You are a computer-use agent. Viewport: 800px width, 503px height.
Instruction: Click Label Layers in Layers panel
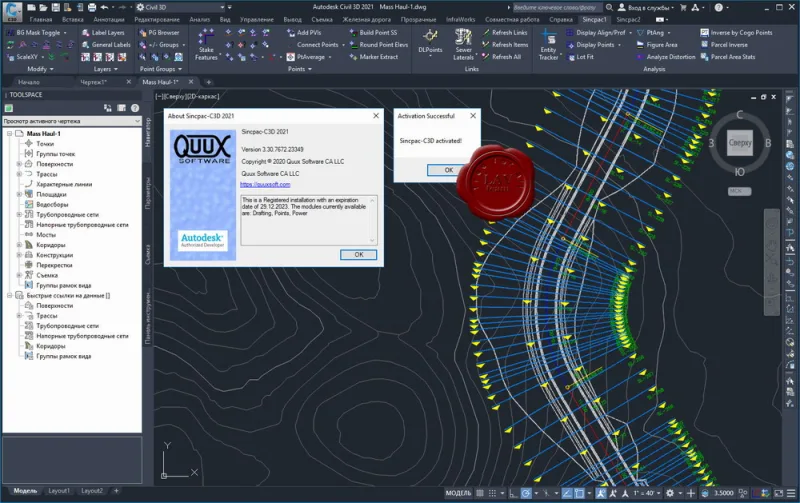click(x=103, y=32)
